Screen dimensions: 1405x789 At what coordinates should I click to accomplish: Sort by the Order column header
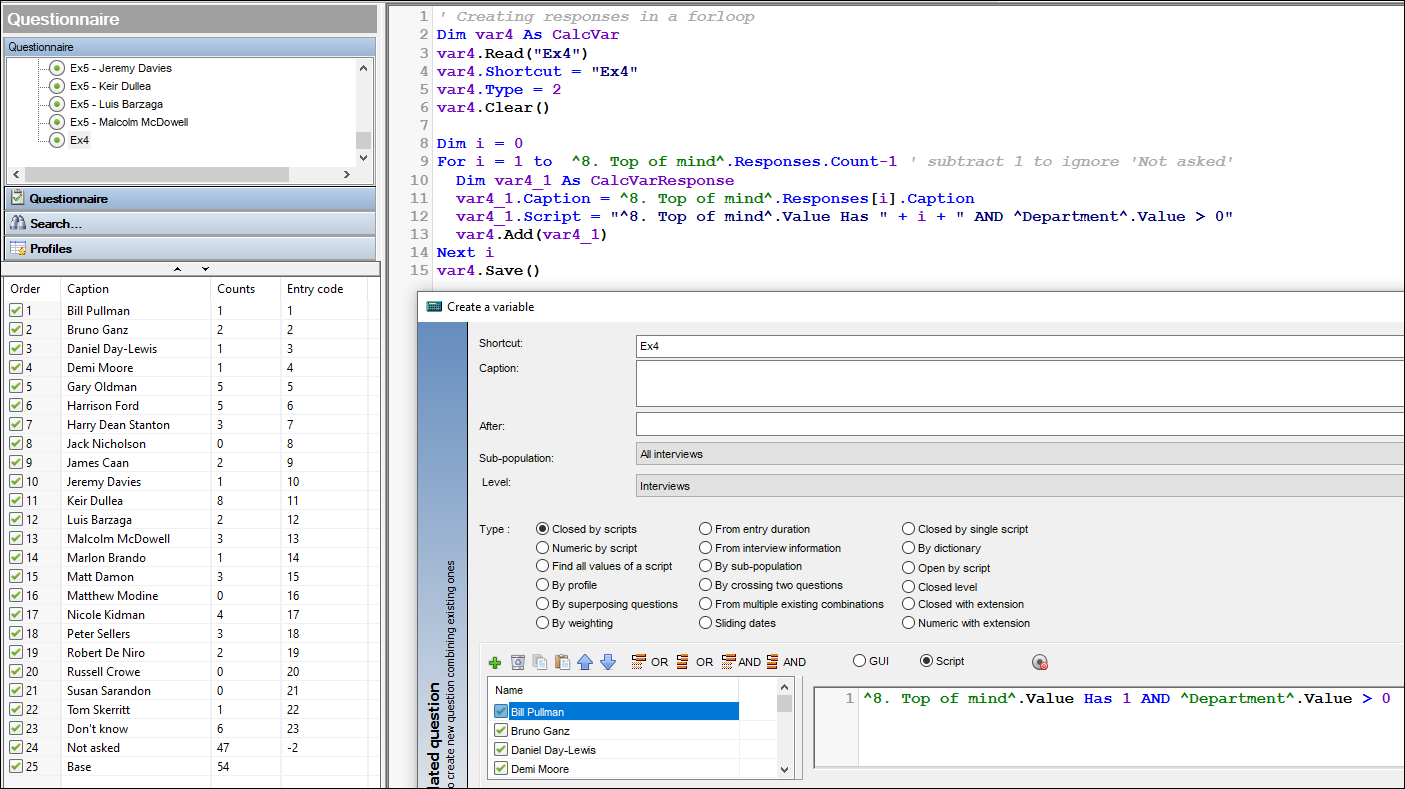pyautogui.click(x=33, y=289)
